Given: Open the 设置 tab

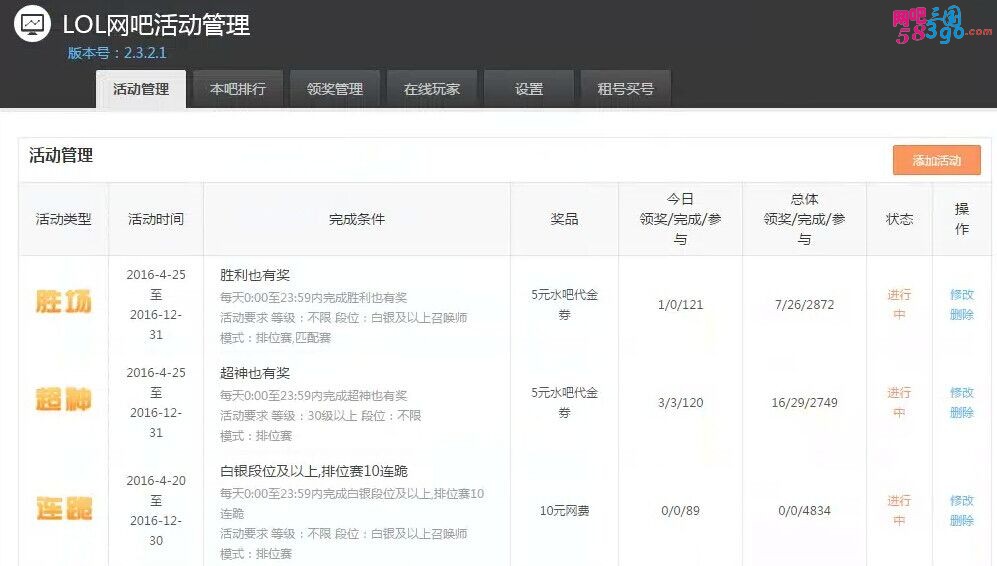Looking at the screenshot, I should [x=529, y=89].
